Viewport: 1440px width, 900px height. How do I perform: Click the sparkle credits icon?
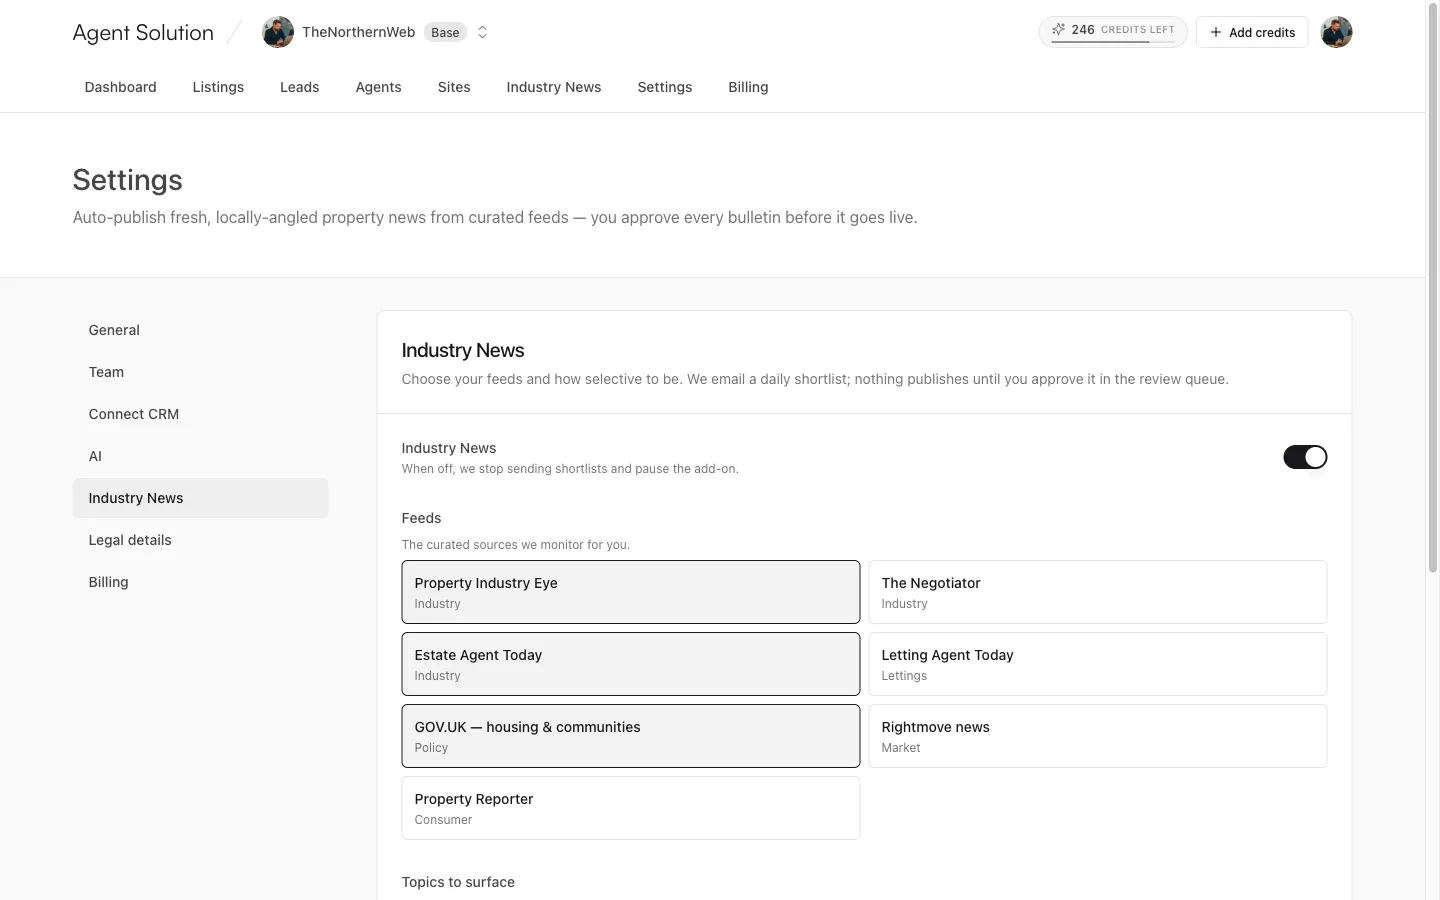coord(1058,30)
